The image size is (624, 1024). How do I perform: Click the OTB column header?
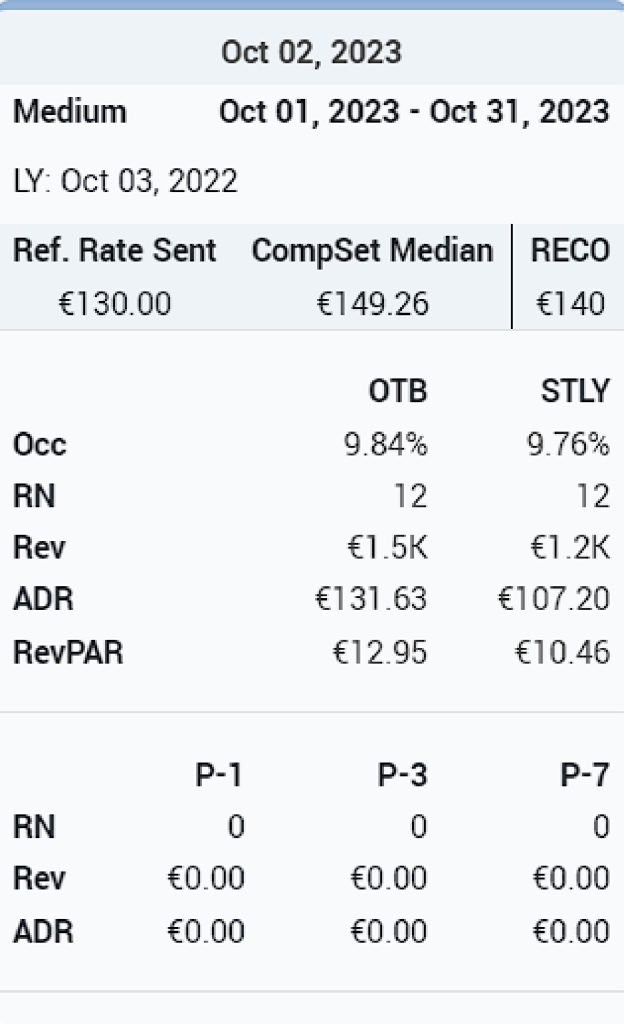[398, 391]
